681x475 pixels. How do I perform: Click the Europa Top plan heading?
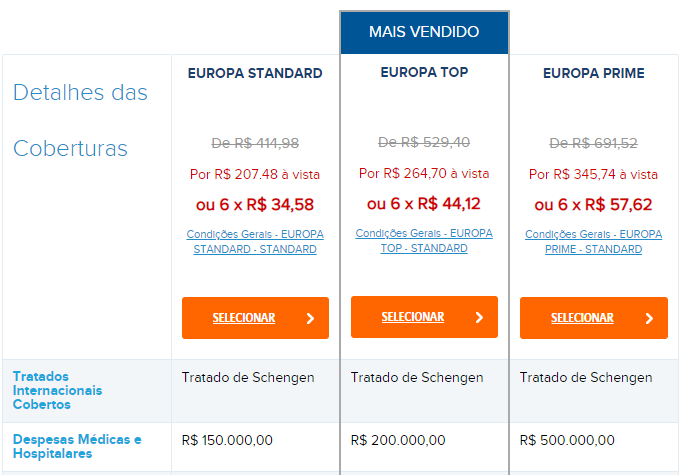pyautogui.click(x=424, y=72)
